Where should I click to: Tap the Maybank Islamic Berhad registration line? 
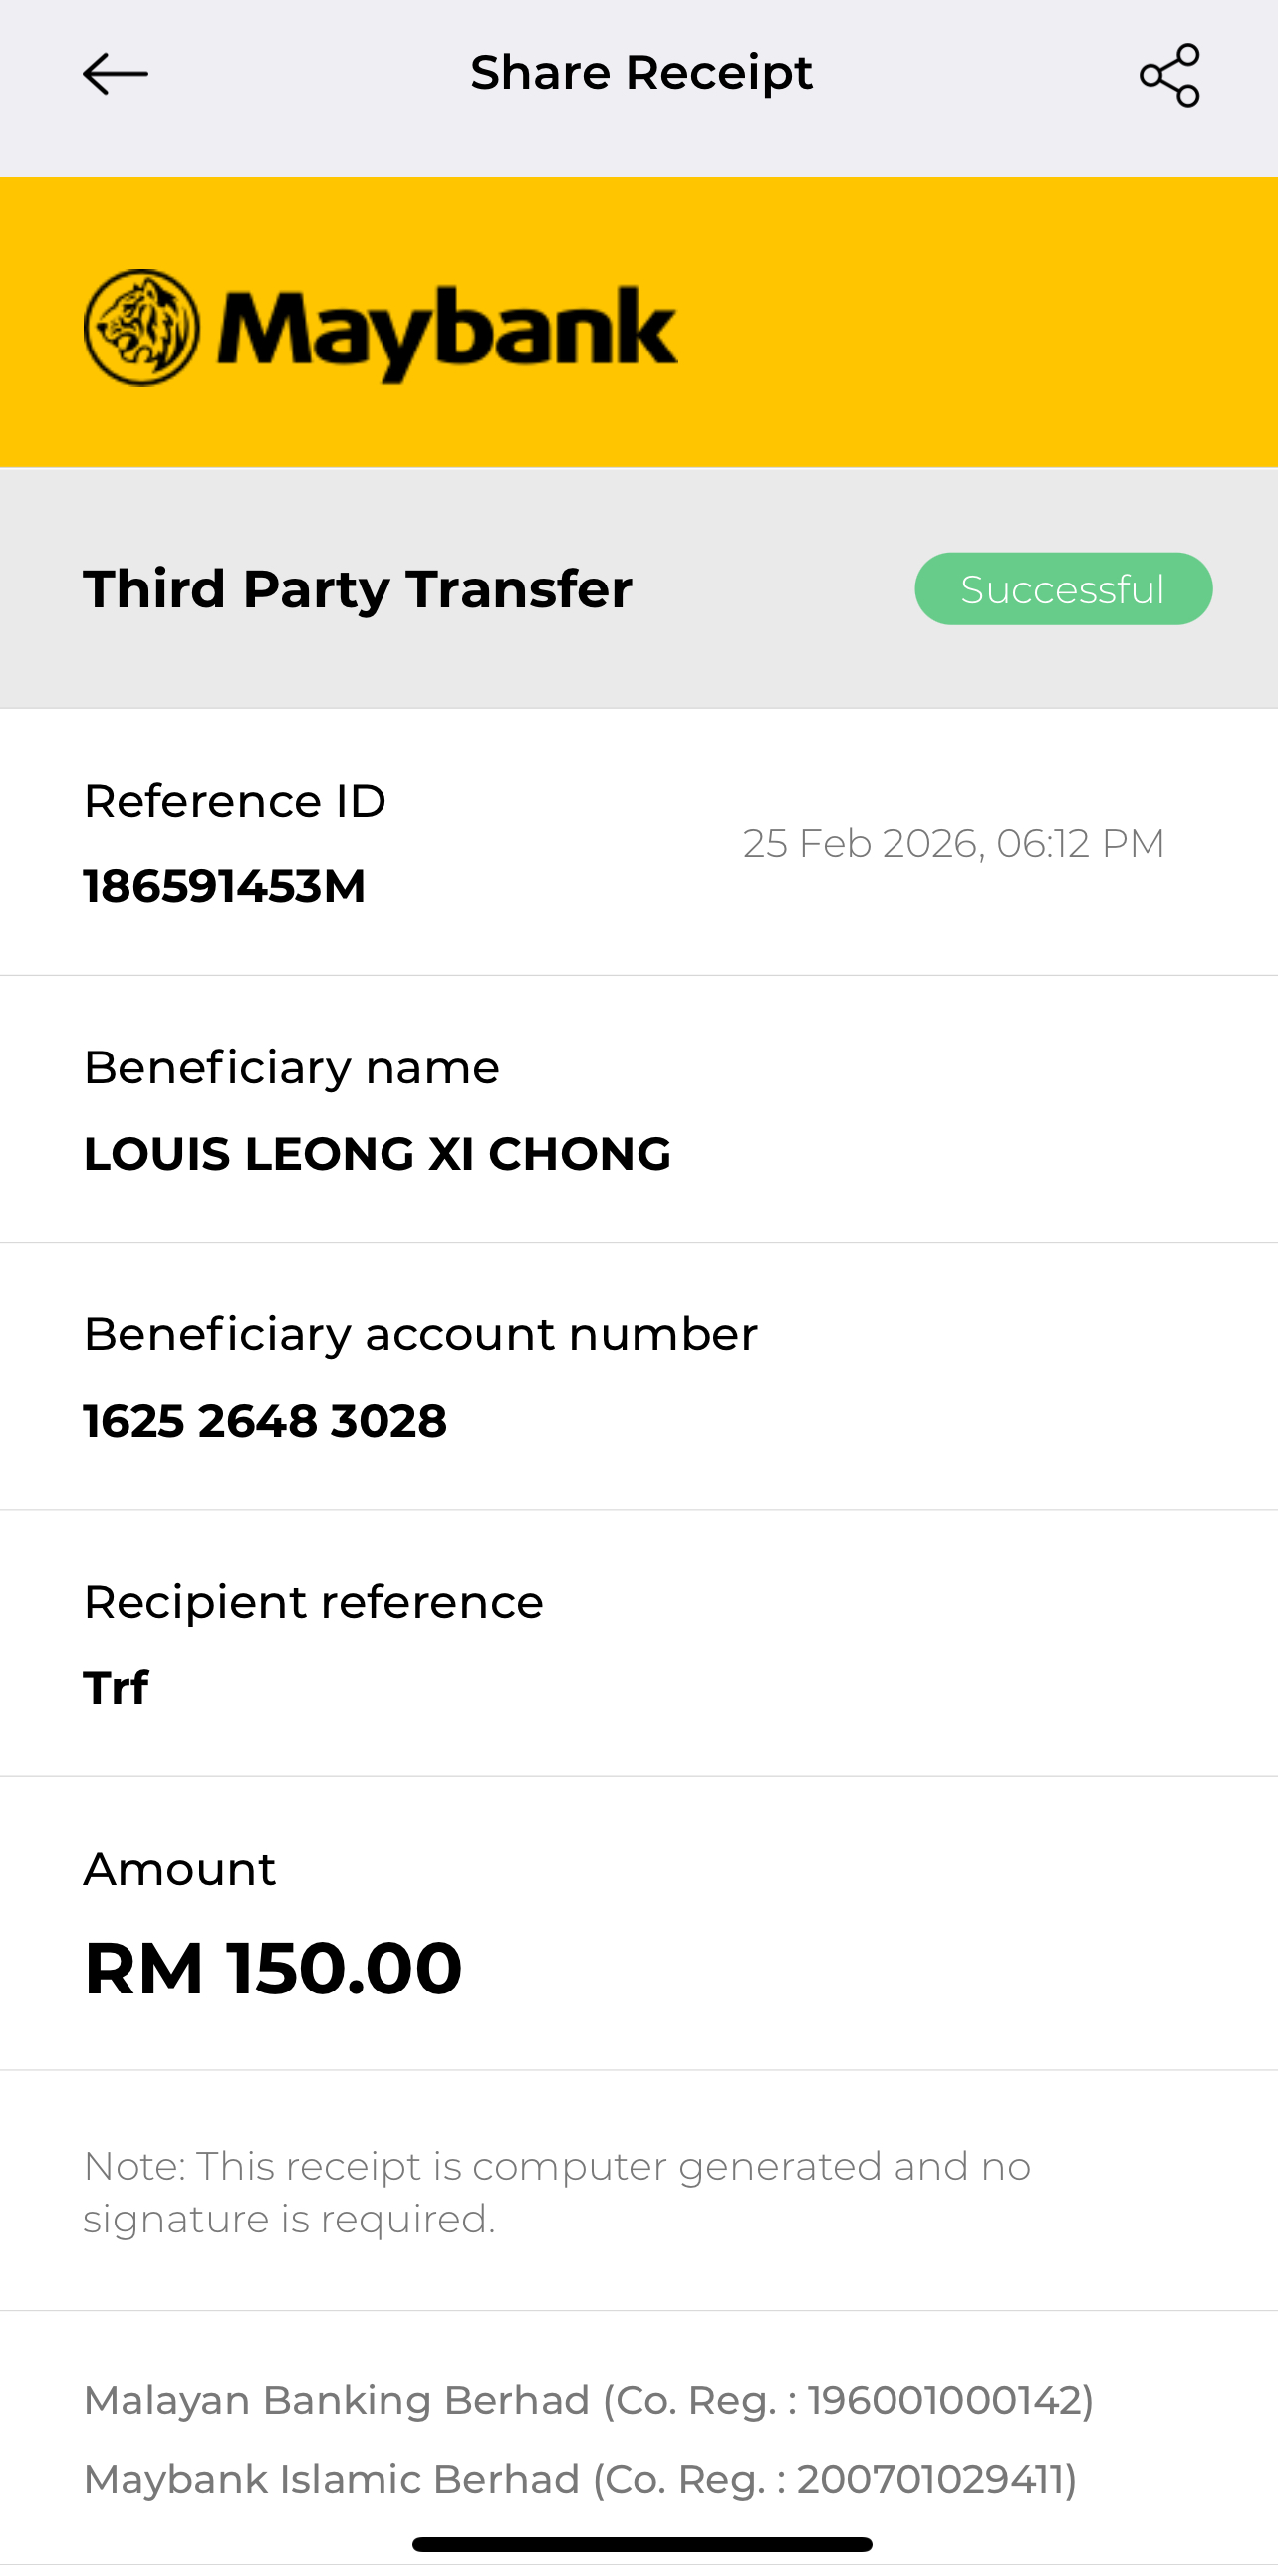pyautogui.click(x=580, y=2480)
